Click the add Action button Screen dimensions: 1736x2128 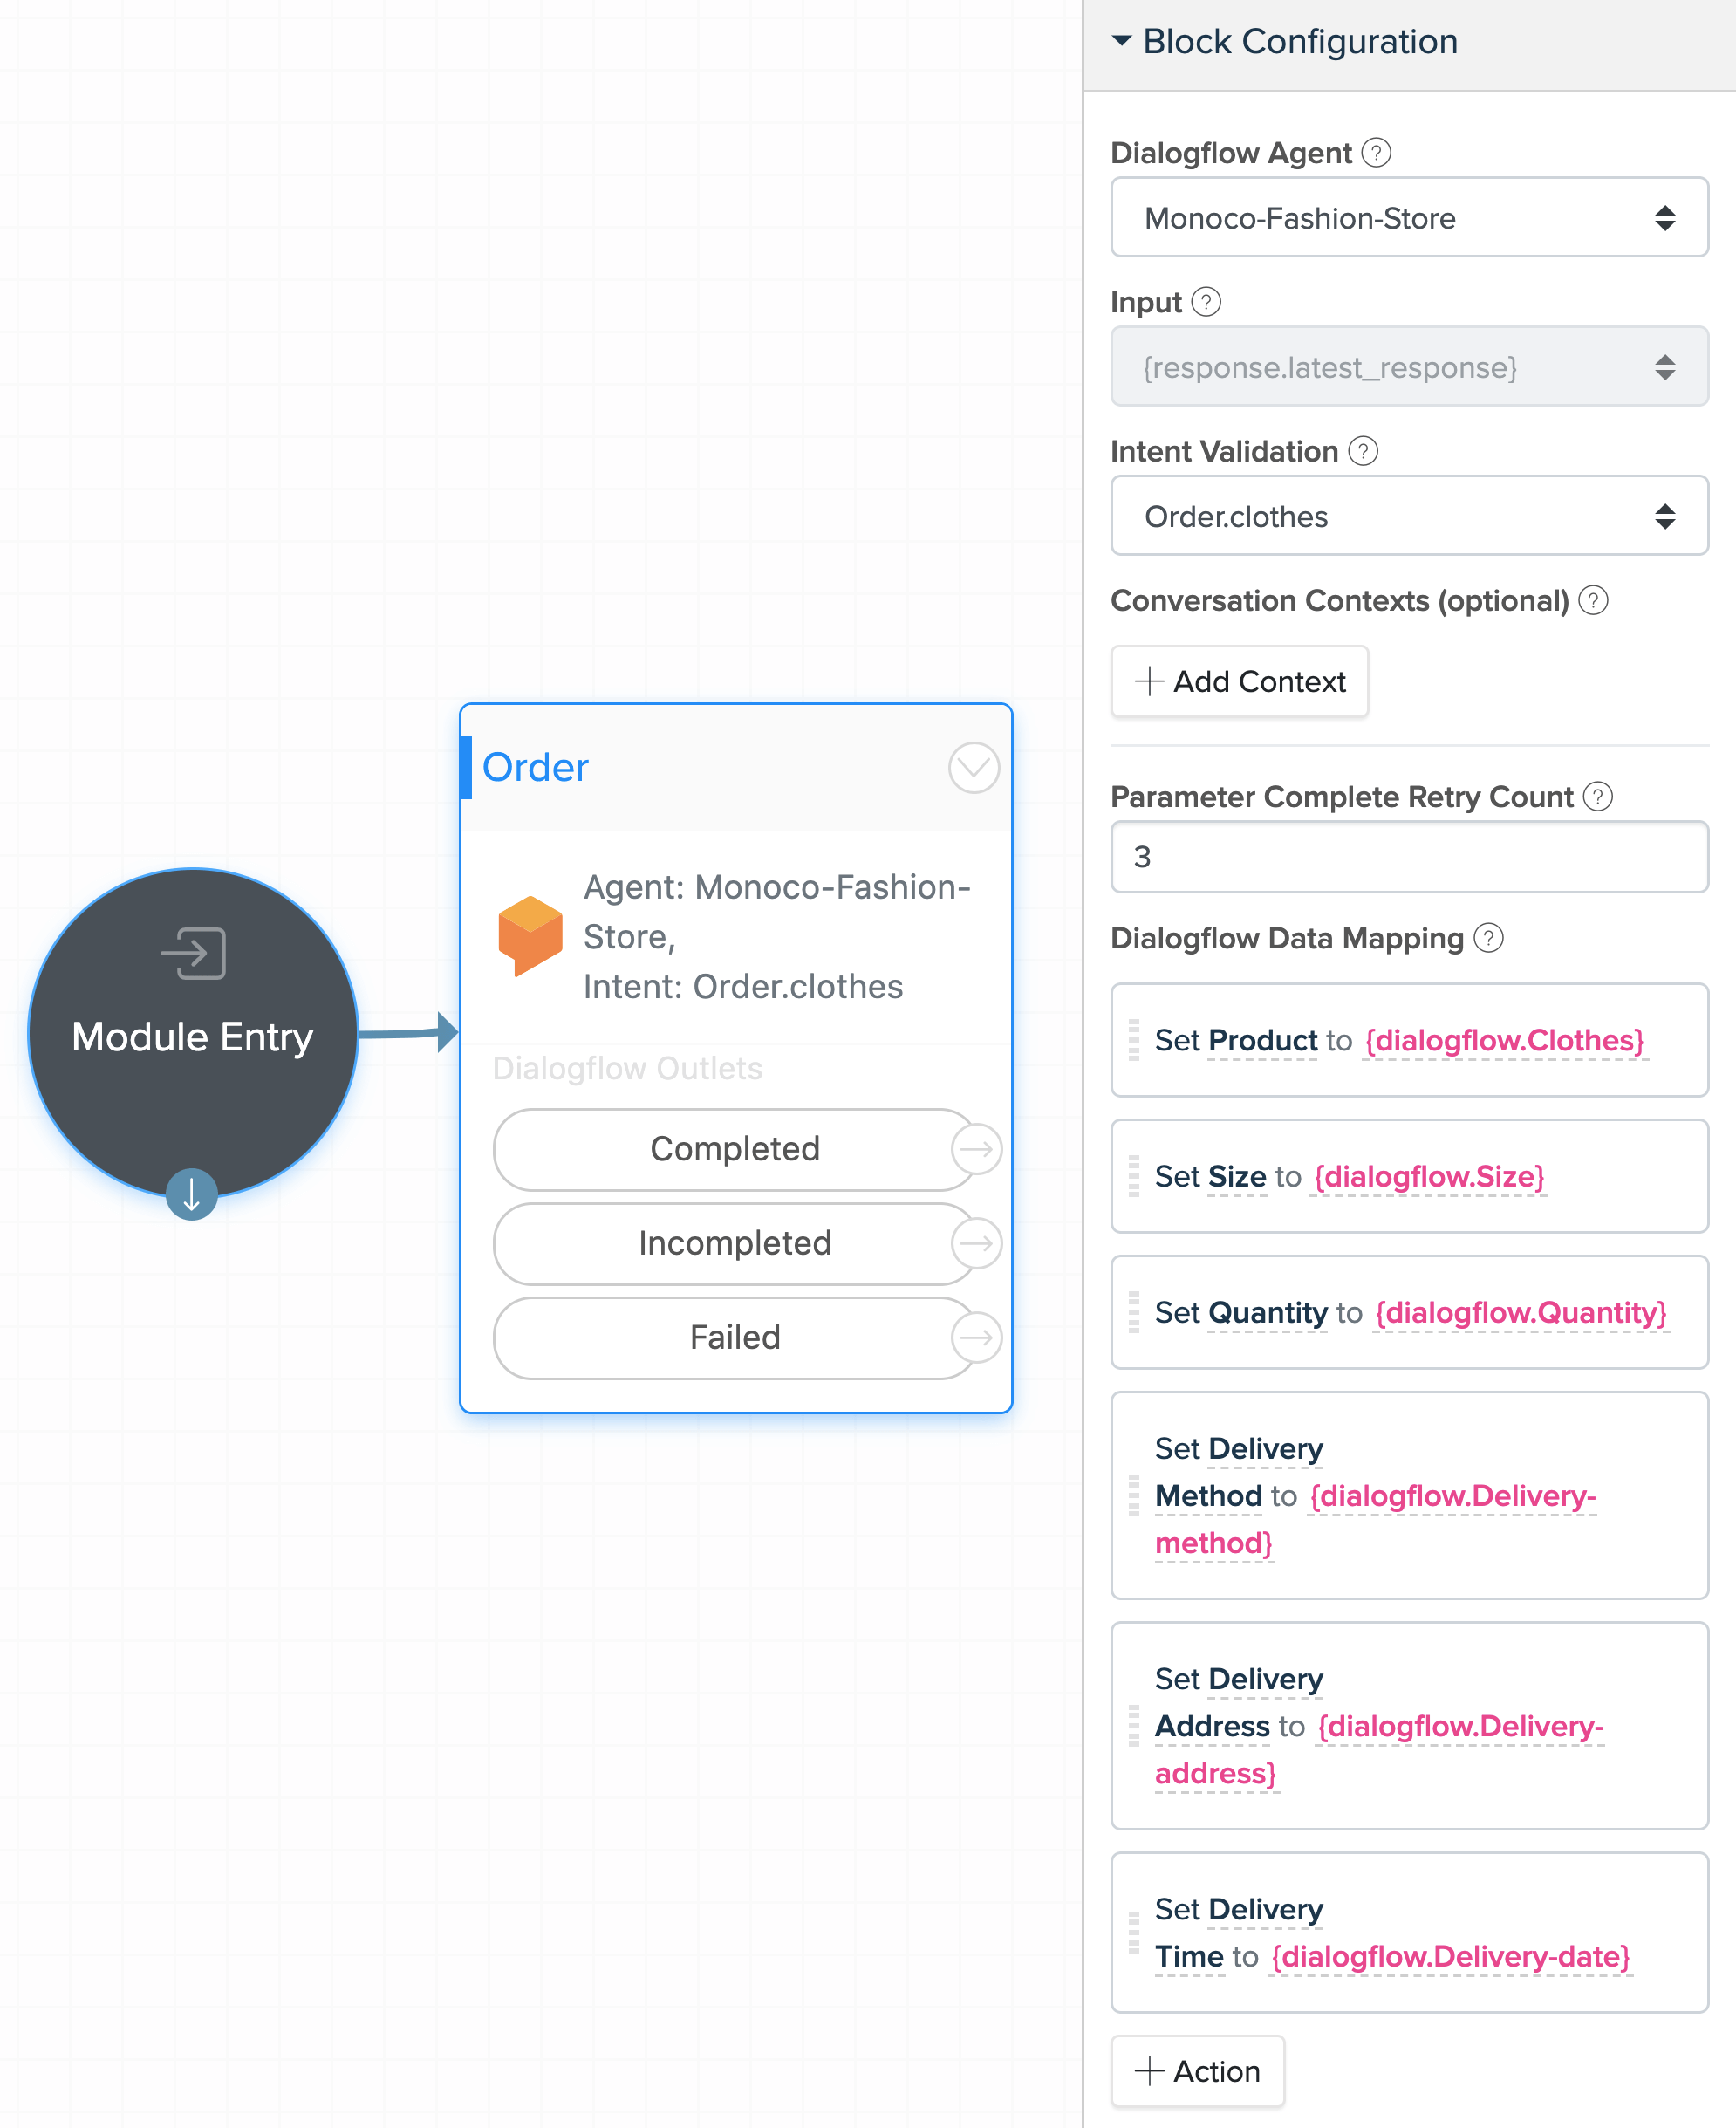[1197, 2071]
